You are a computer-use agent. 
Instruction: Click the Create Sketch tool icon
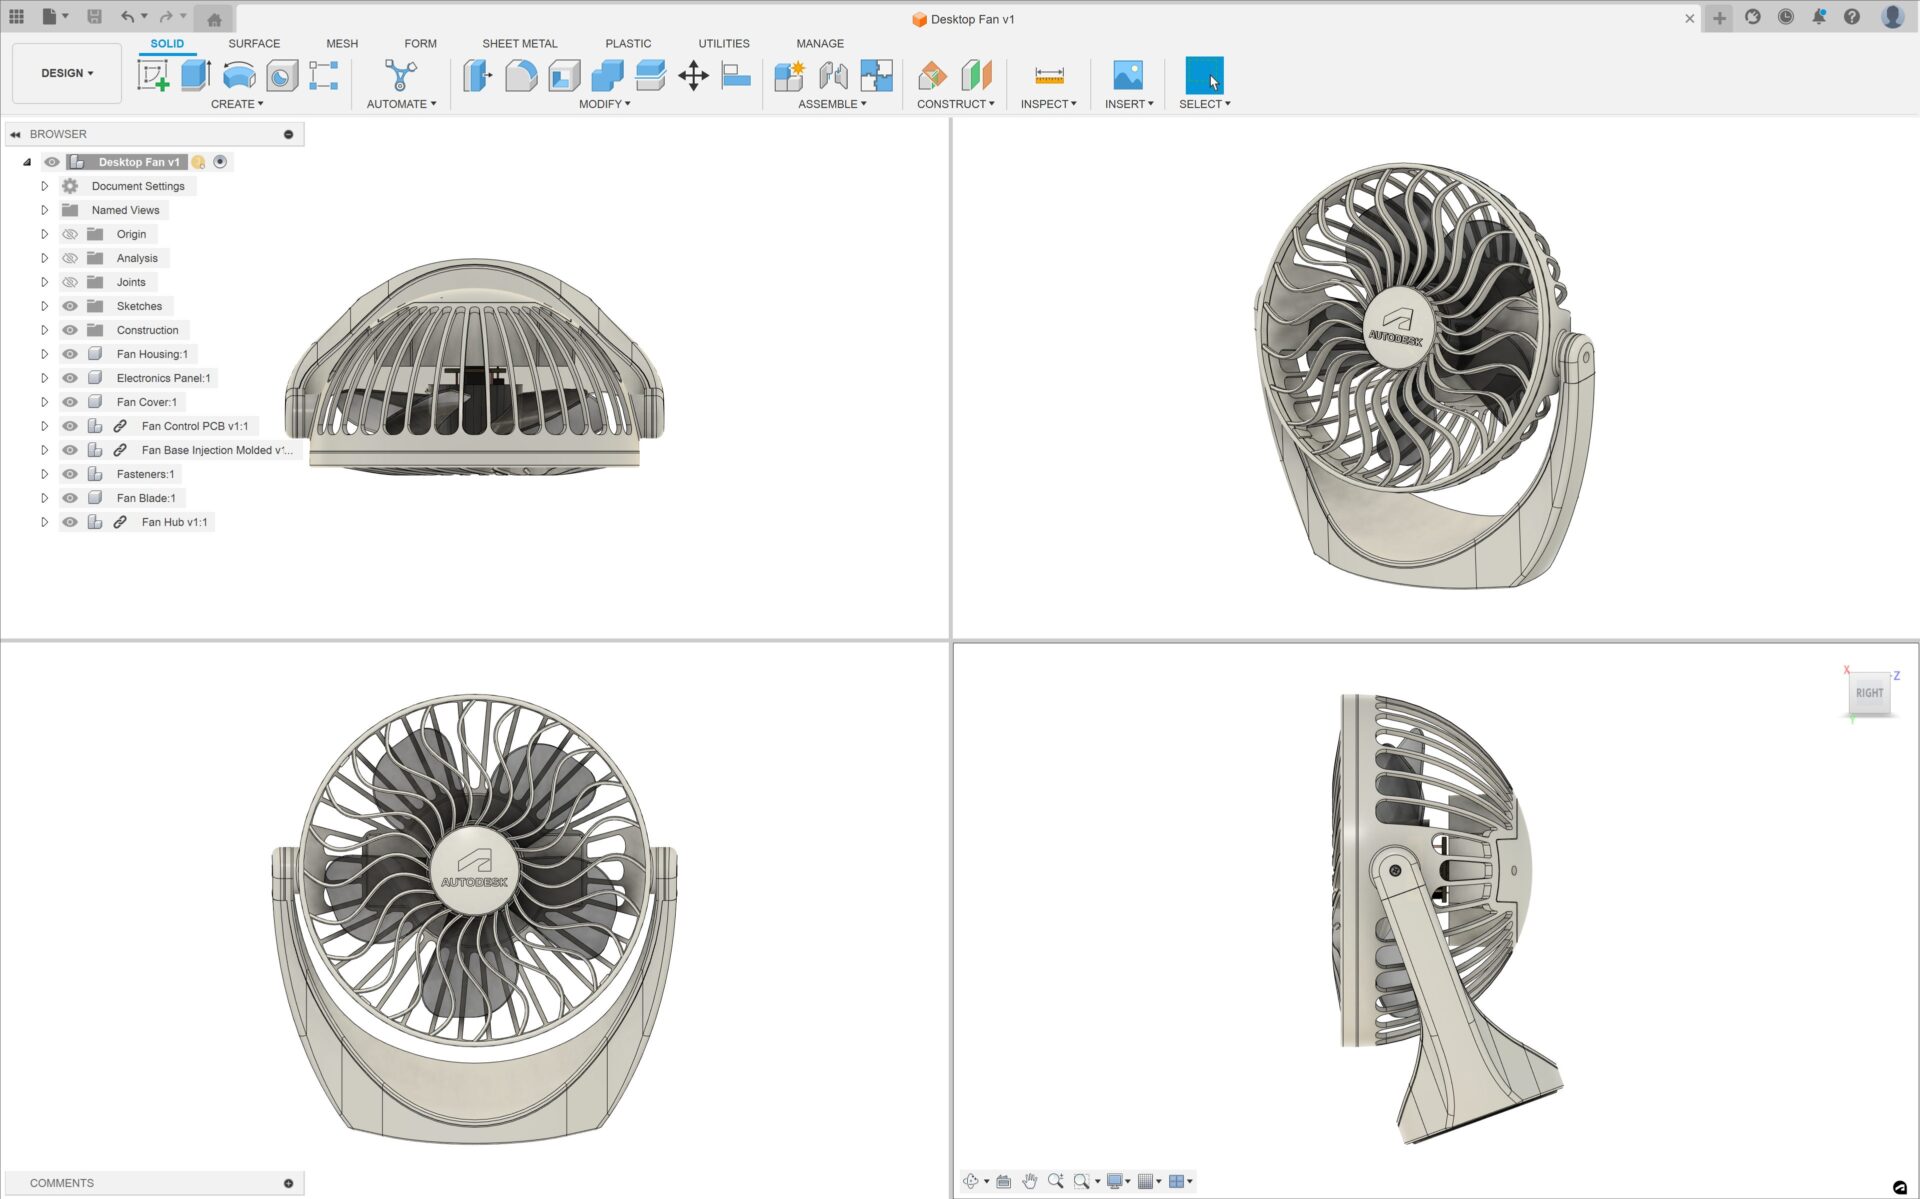[x=153, y=75]
